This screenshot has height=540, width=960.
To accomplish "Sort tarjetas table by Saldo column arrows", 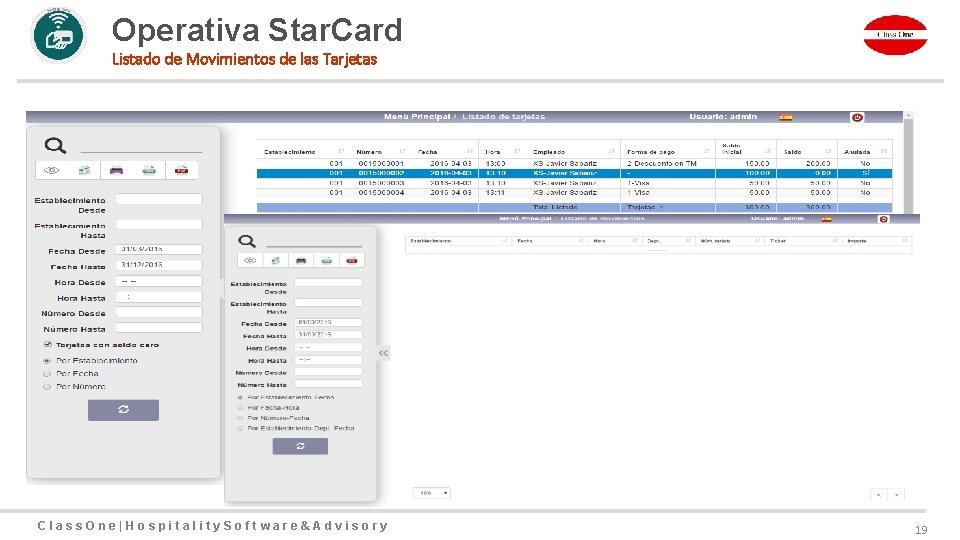I will click(x=828, y=151).
